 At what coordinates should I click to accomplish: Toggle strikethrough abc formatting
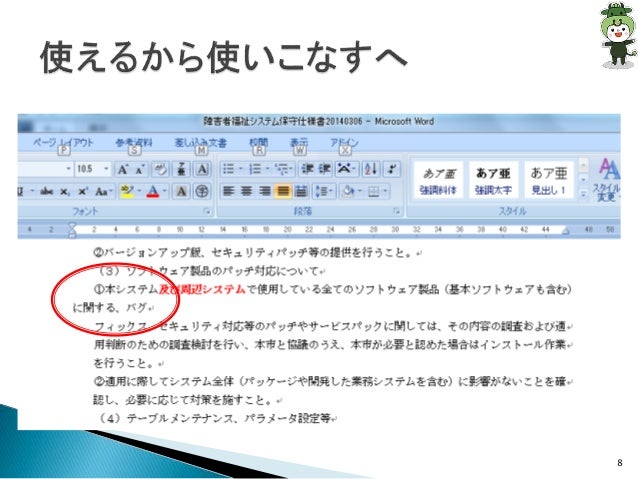(x=47, y=191)
